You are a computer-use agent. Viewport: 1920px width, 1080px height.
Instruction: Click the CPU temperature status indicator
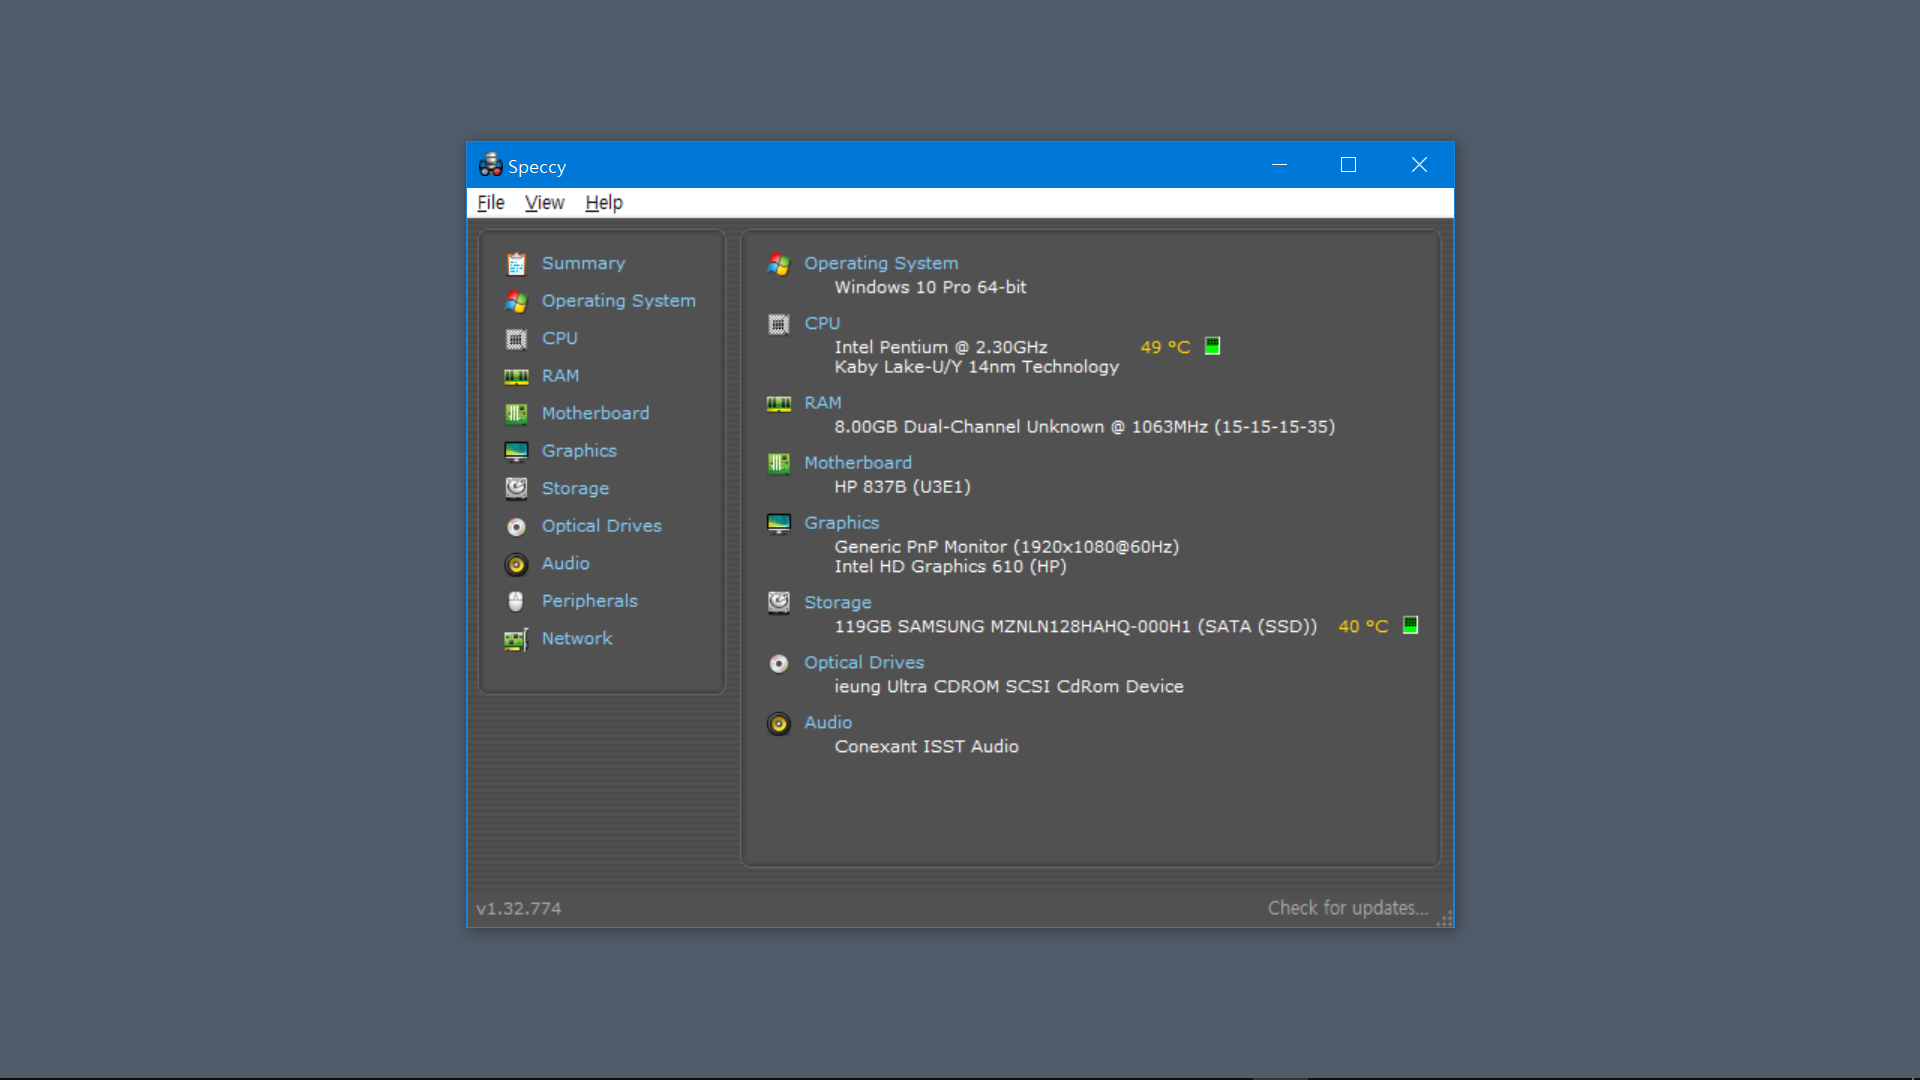tap(1212, 346)
